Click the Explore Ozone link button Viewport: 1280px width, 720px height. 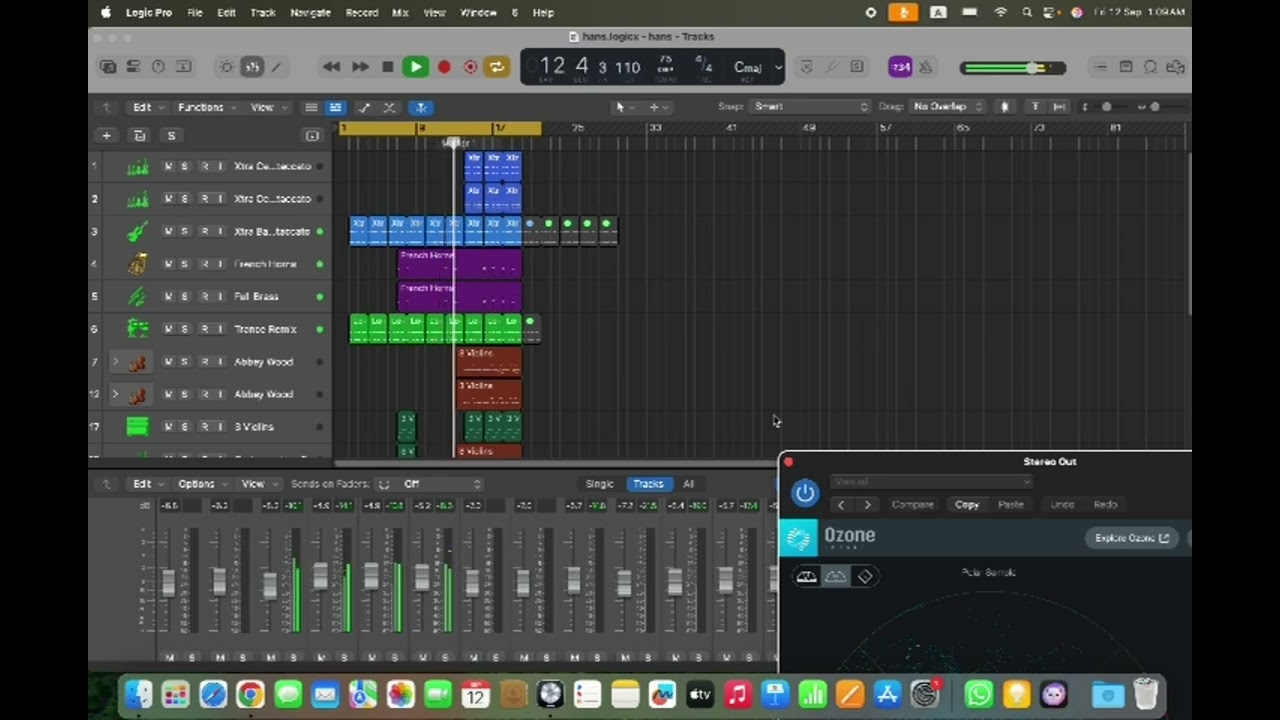1132,538
